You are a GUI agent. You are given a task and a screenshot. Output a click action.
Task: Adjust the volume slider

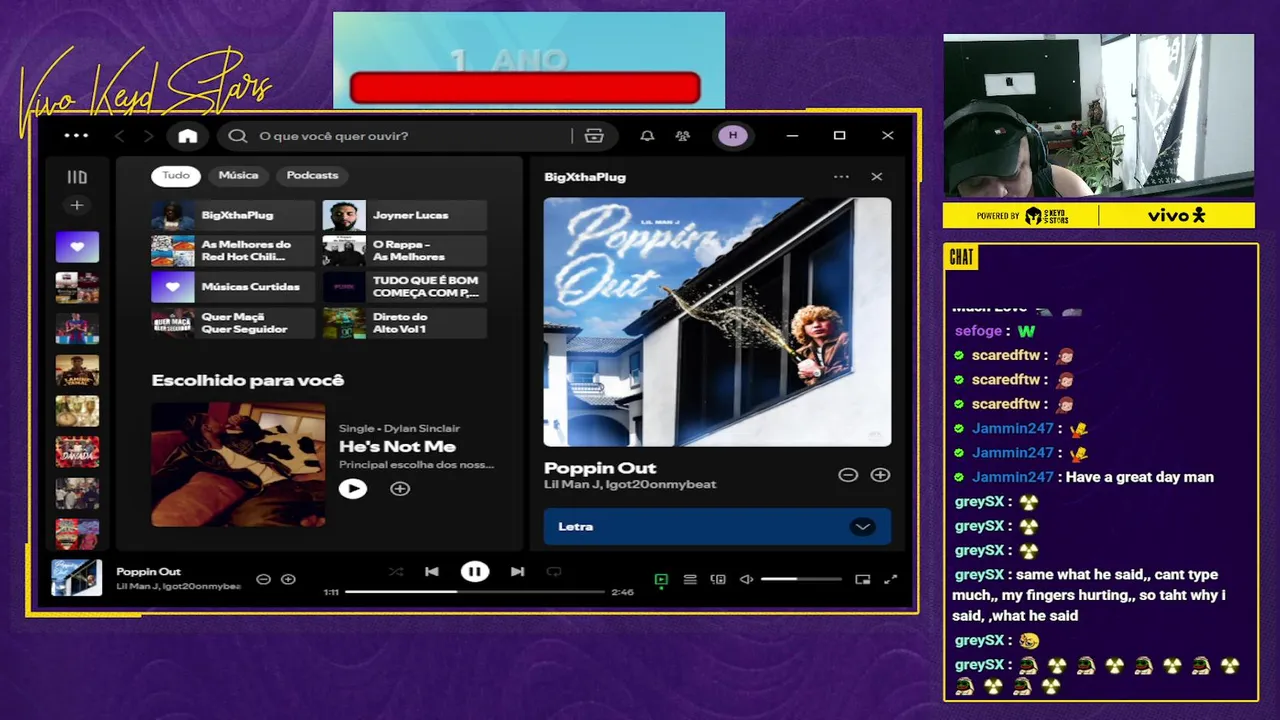[801, 579]
